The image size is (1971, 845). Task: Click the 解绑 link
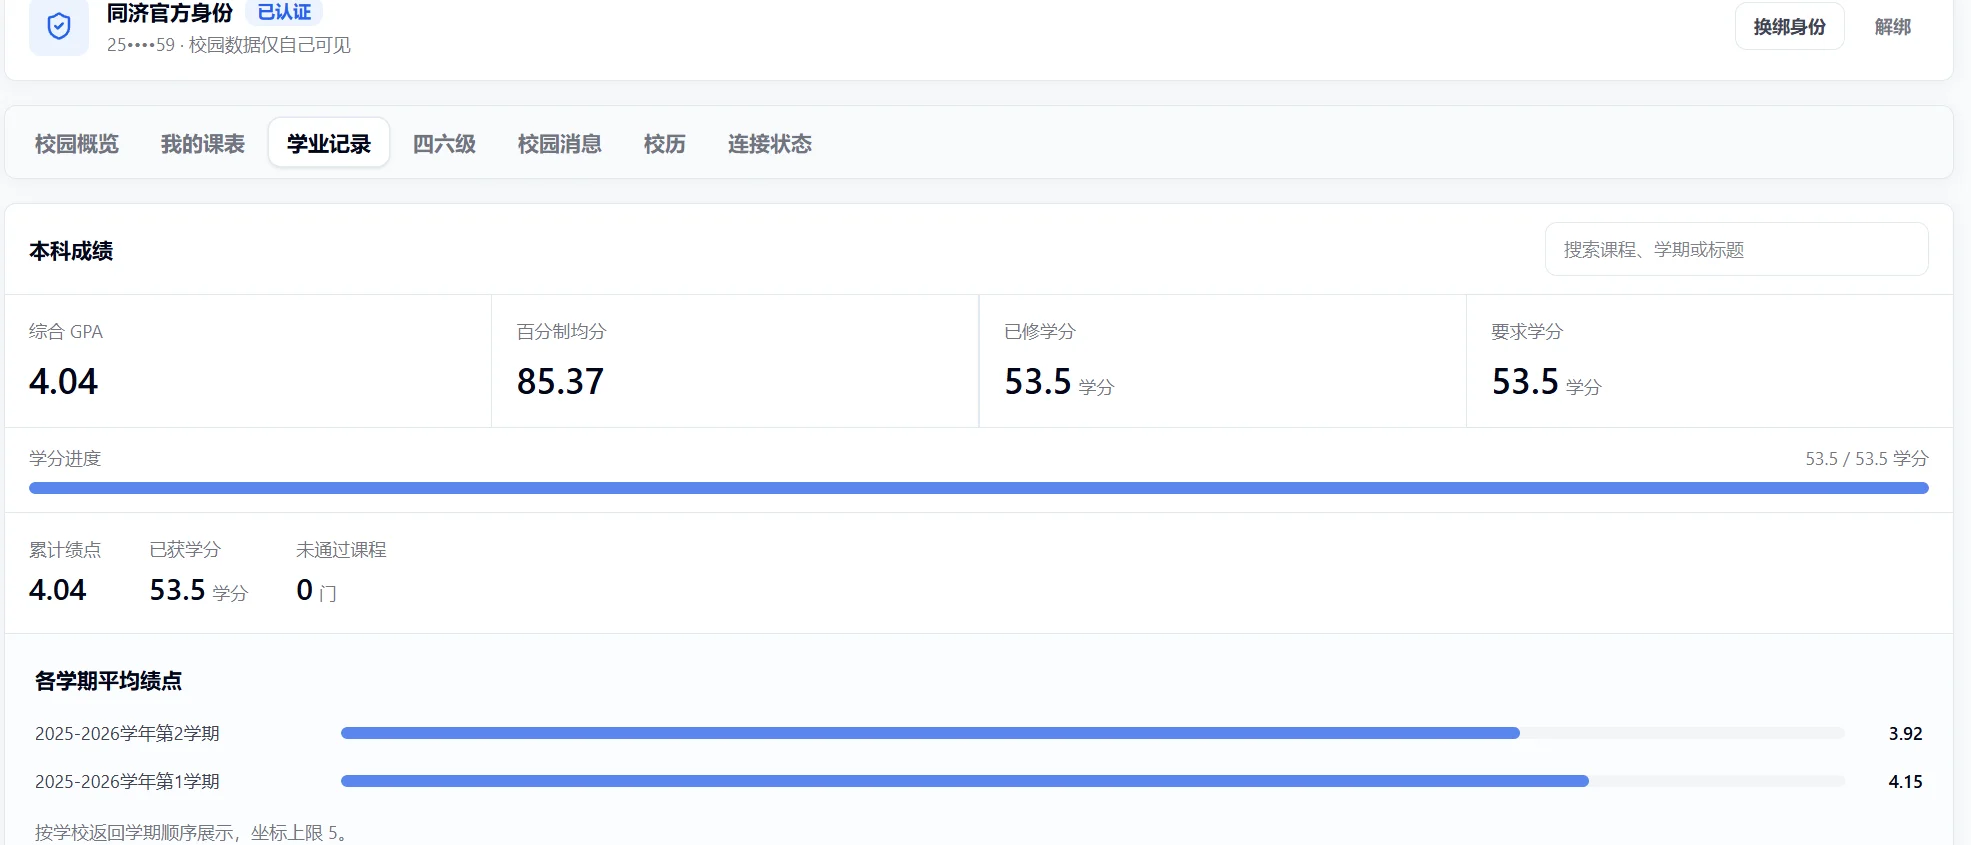click(1893, 27)
